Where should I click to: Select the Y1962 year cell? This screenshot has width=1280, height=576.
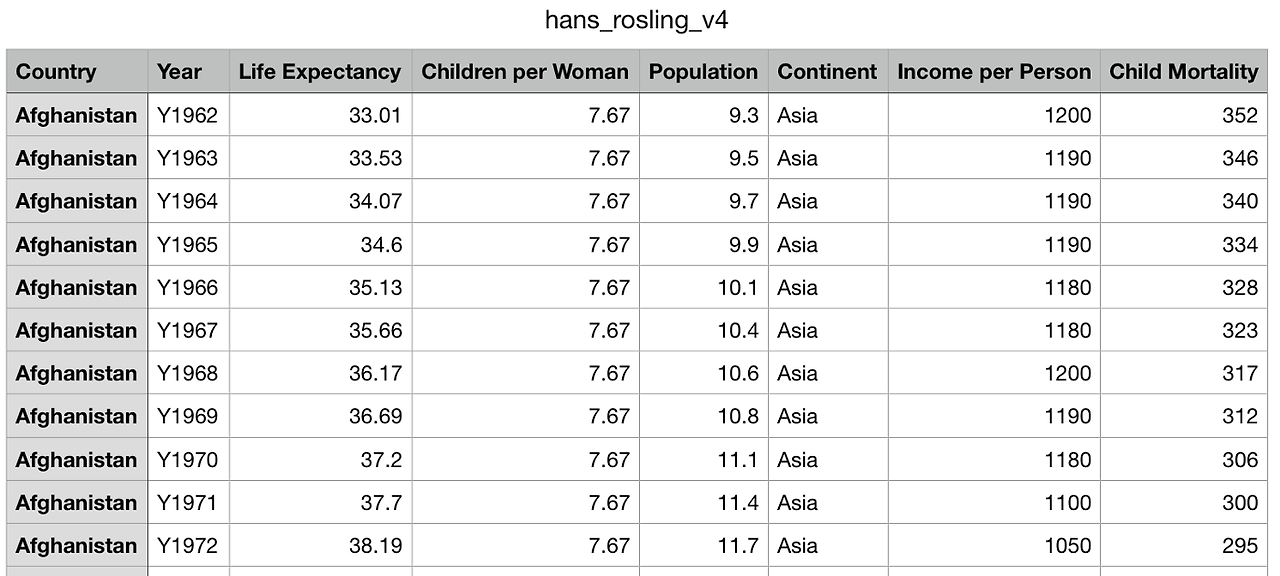click(187, 115)
